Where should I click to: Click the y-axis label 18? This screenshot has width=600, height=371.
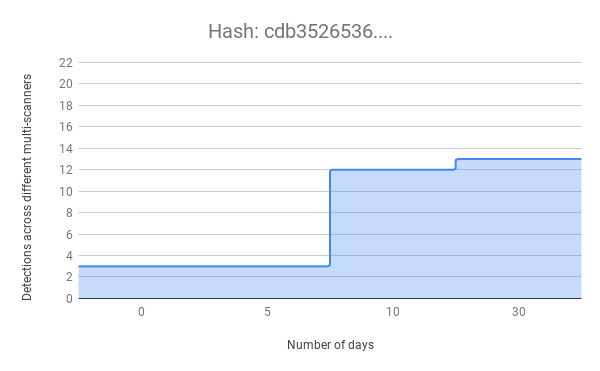coord(66,105)
